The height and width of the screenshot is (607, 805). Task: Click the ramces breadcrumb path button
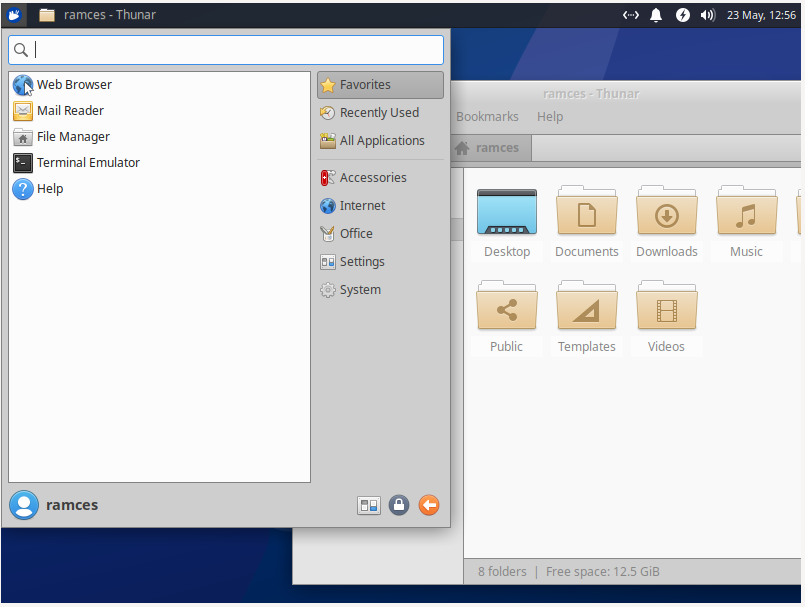click(490, 147)
